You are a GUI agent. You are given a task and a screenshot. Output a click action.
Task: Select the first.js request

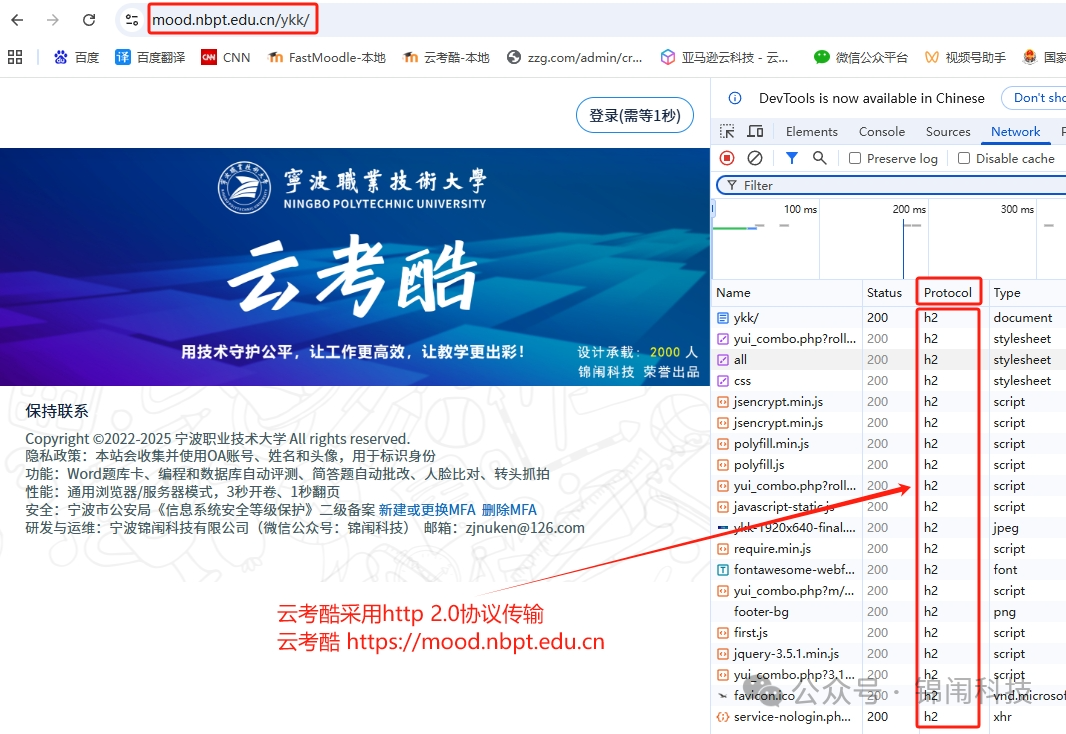pos(889,633)
